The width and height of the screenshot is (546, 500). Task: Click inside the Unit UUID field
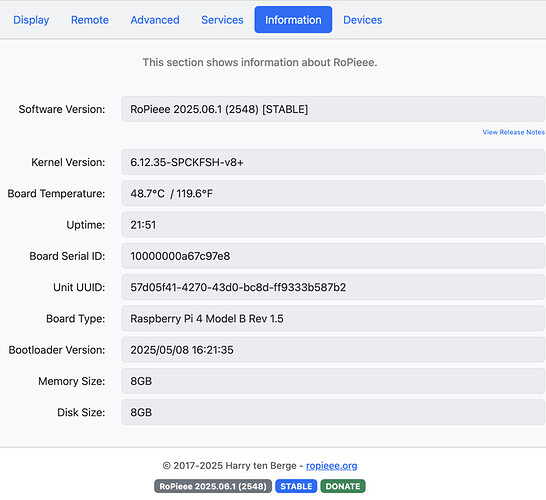pyautogui.click(x=333, y=287)
